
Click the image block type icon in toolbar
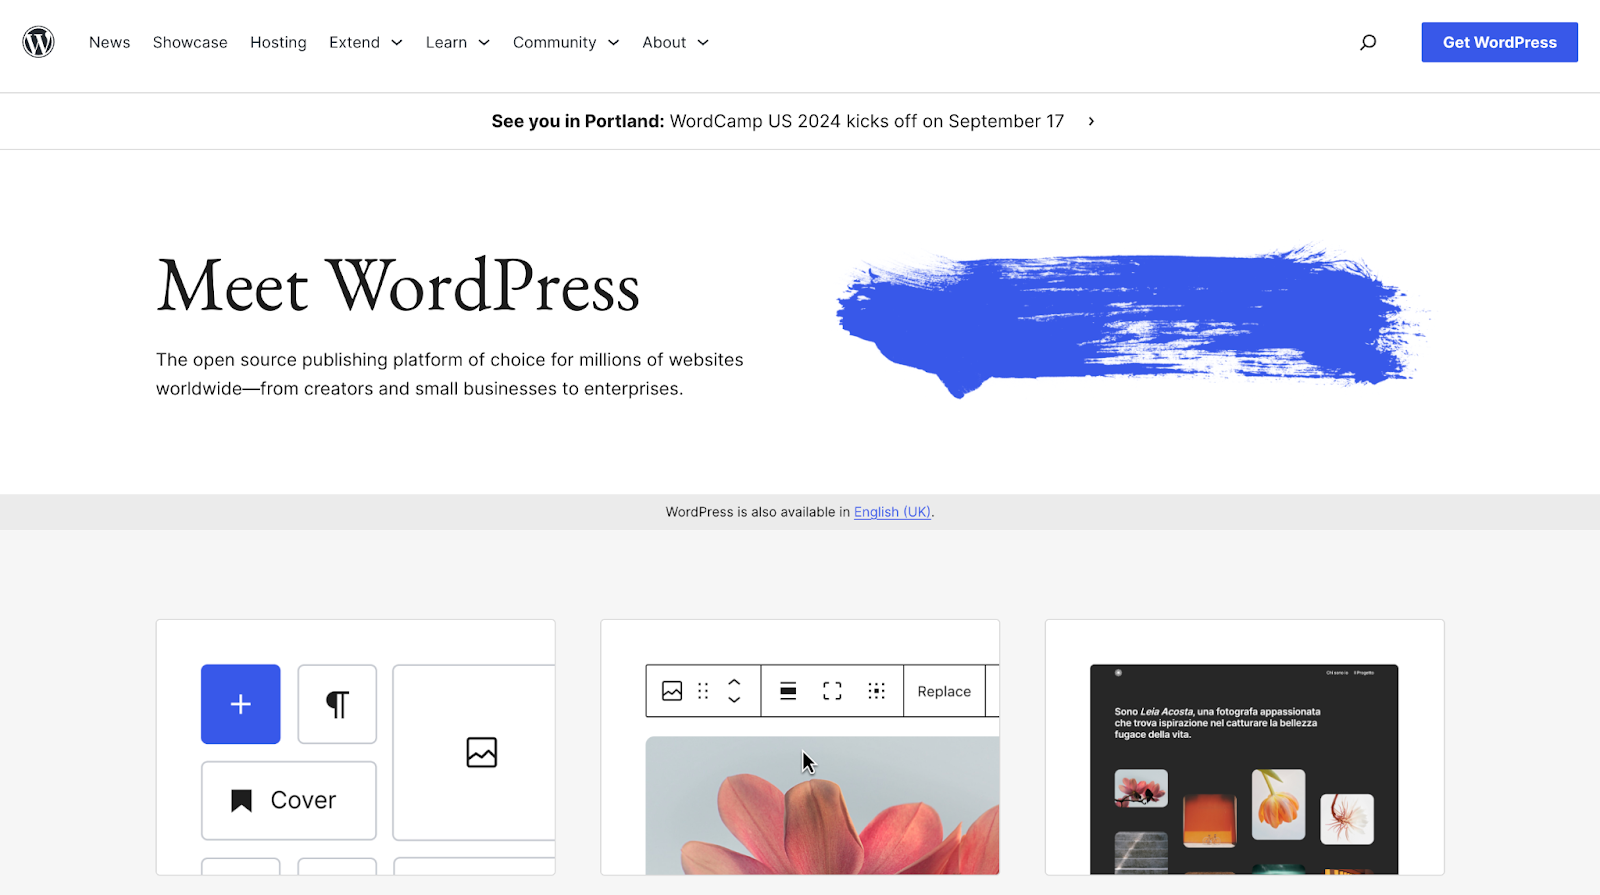672,691
